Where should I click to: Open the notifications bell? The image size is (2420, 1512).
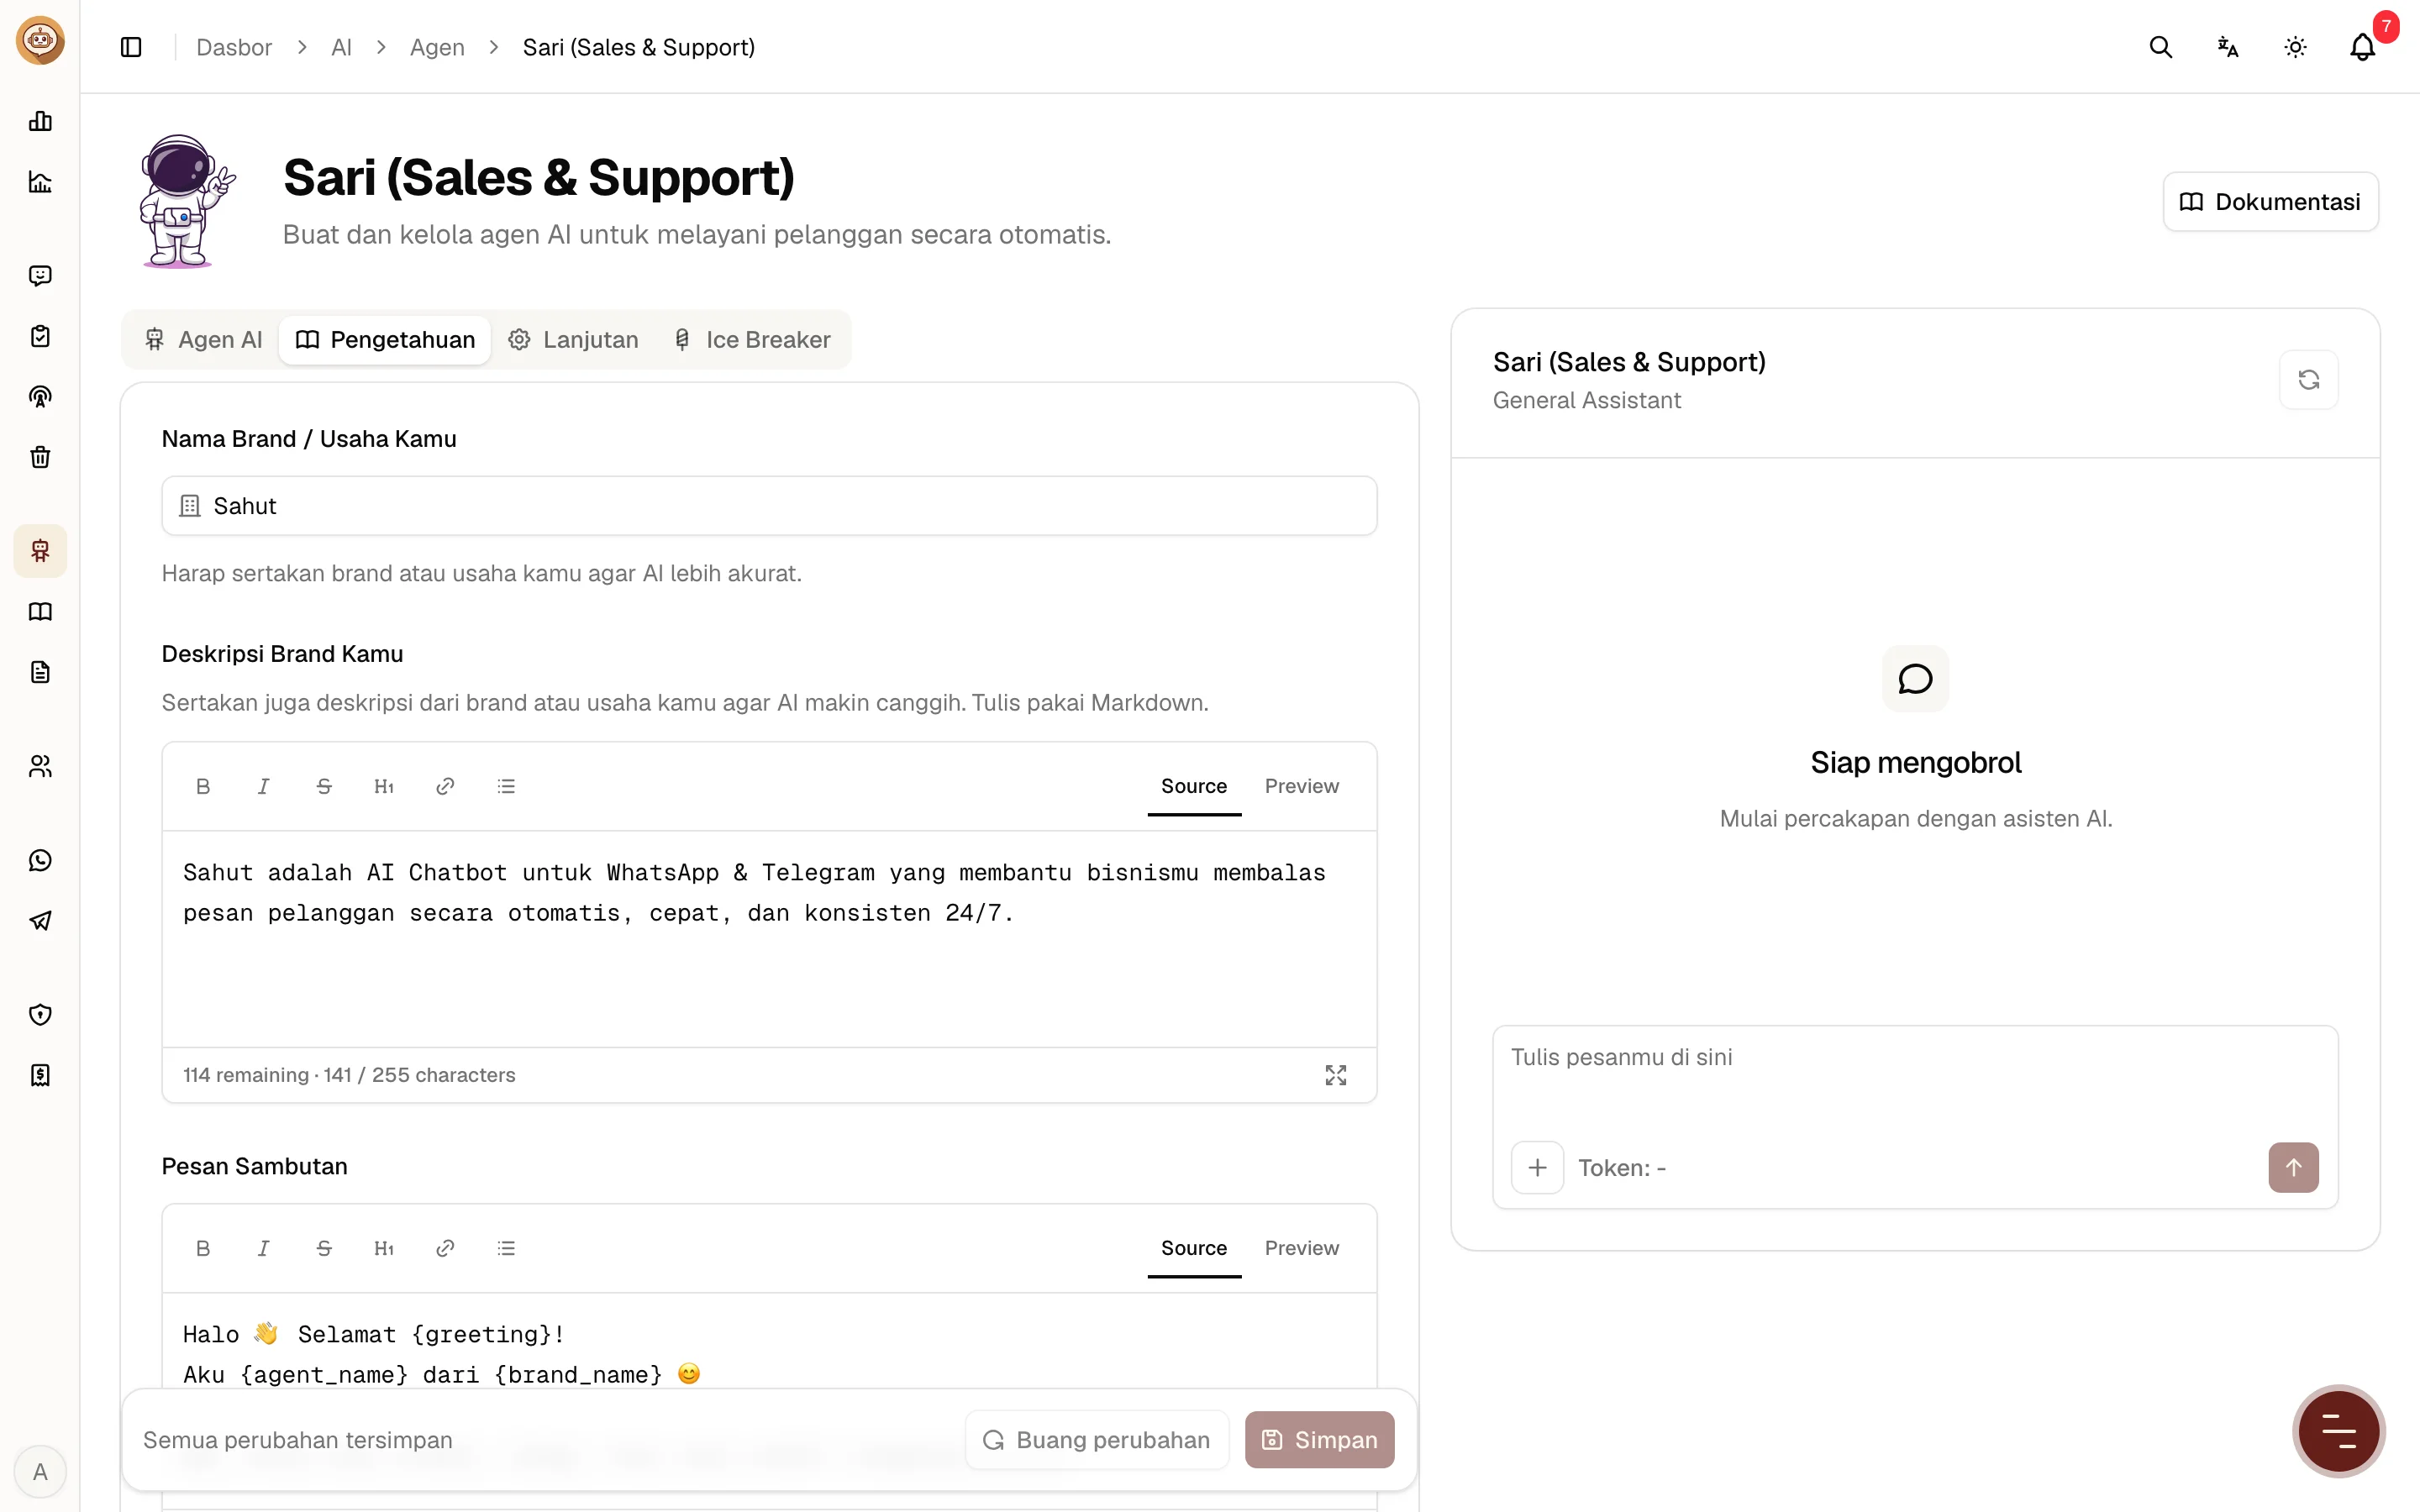pos(2362,47)
